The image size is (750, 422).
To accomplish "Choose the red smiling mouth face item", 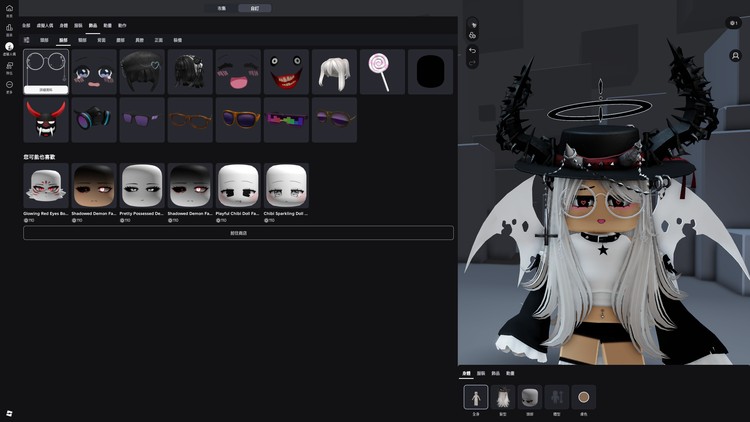I will point(286,72).
